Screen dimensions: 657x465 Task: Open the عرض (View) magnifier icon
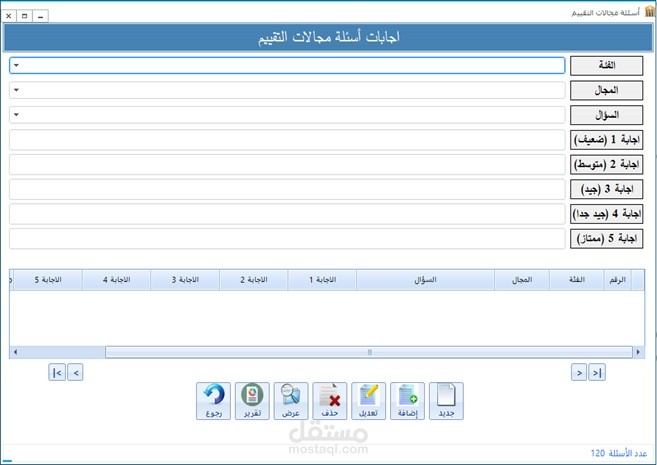(x=291, y=401)
